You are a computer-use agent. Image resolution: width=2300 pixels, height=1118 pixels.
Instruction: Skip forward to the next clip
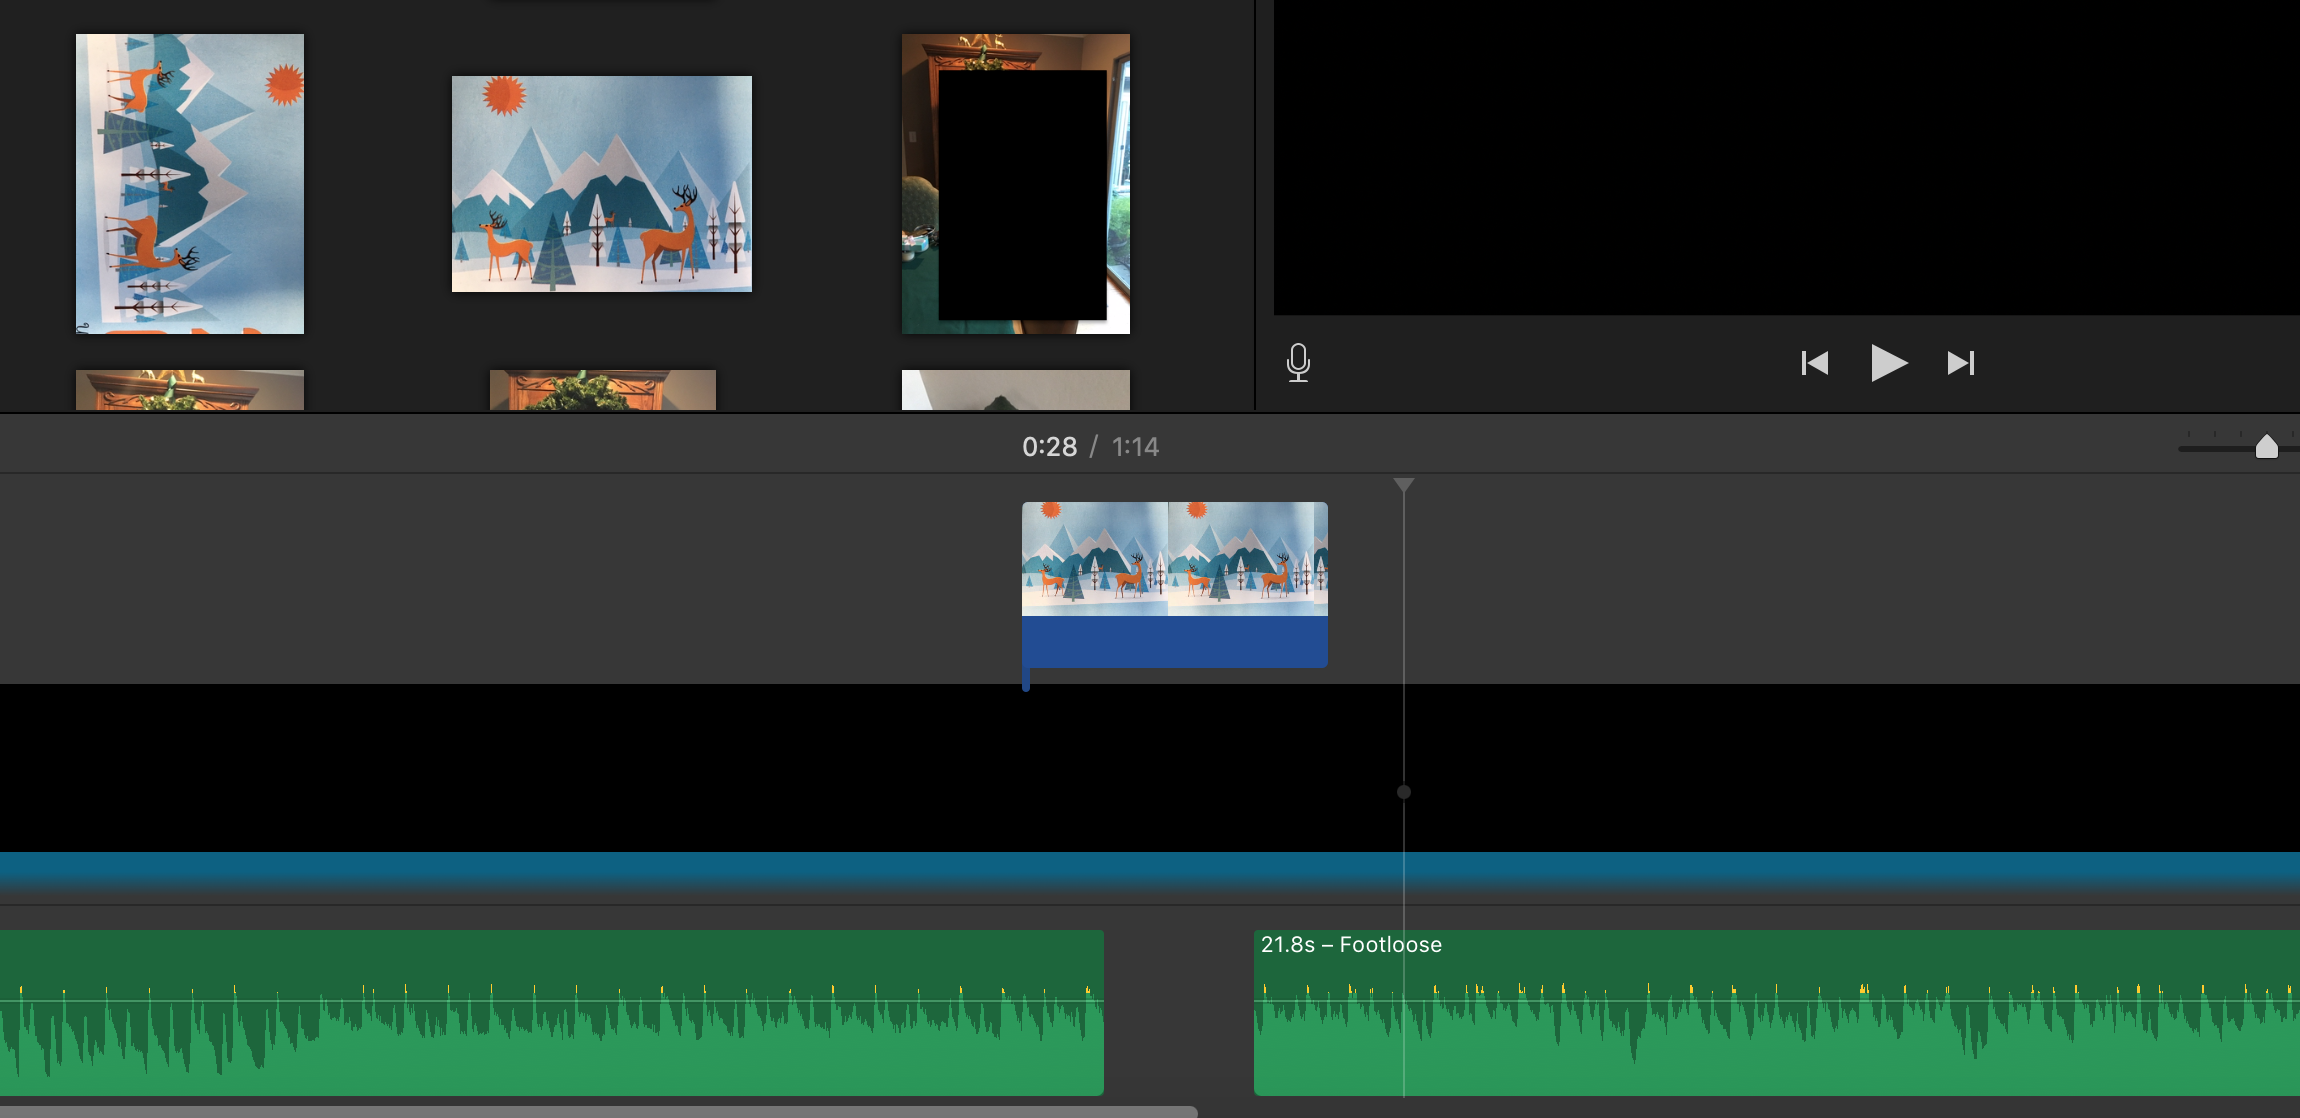coord(1960,362)
